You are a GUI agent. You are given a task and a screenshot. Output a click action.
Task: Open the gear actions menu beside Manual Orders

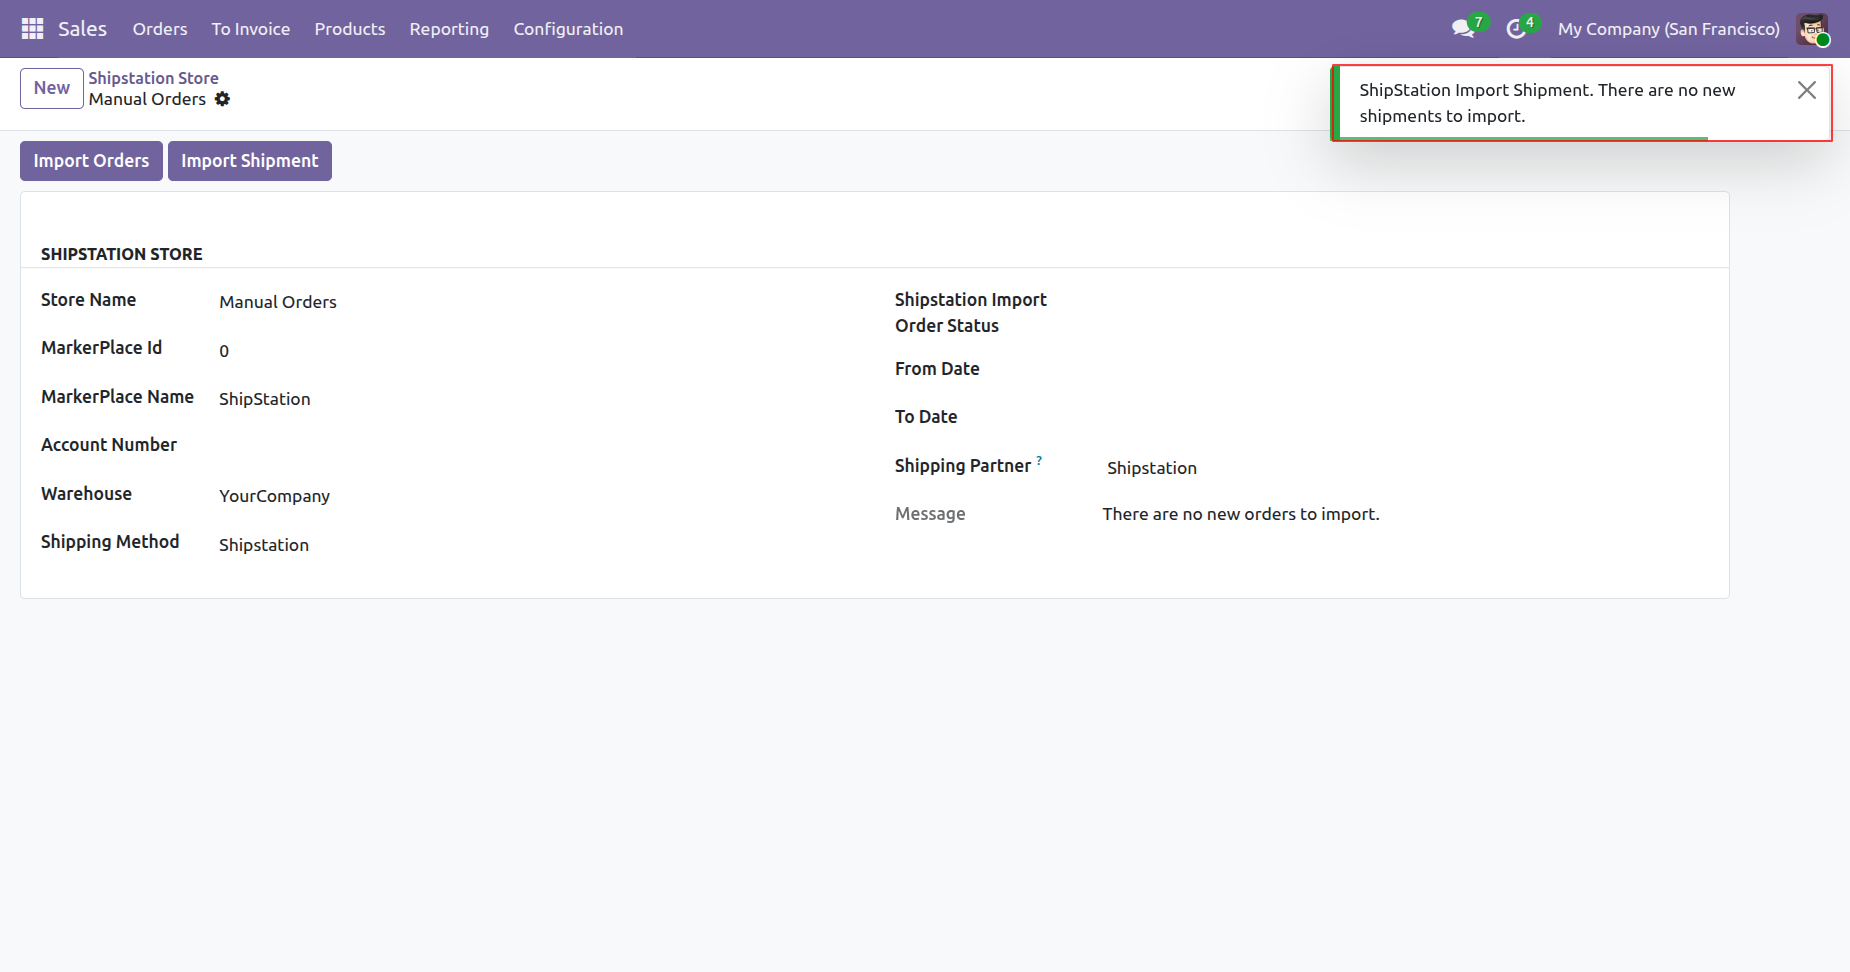click(222, 99)
